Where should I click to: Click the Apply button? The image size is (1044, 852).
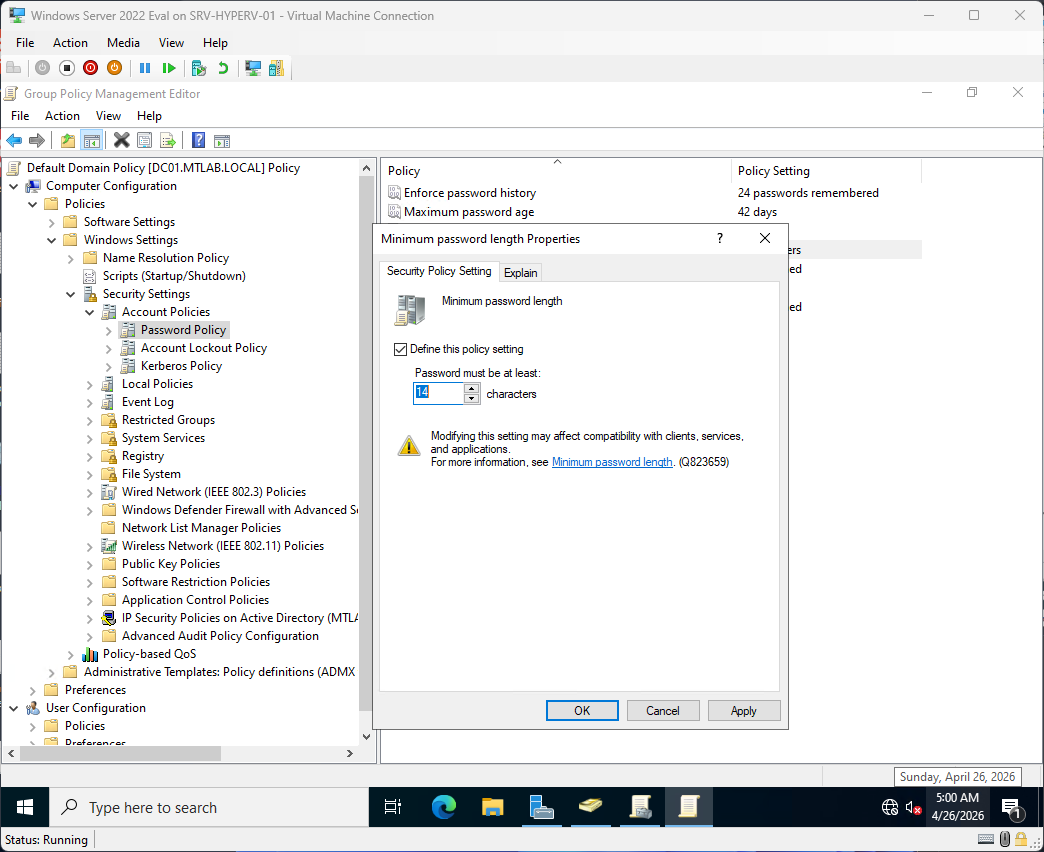click(x=744, y=710)
